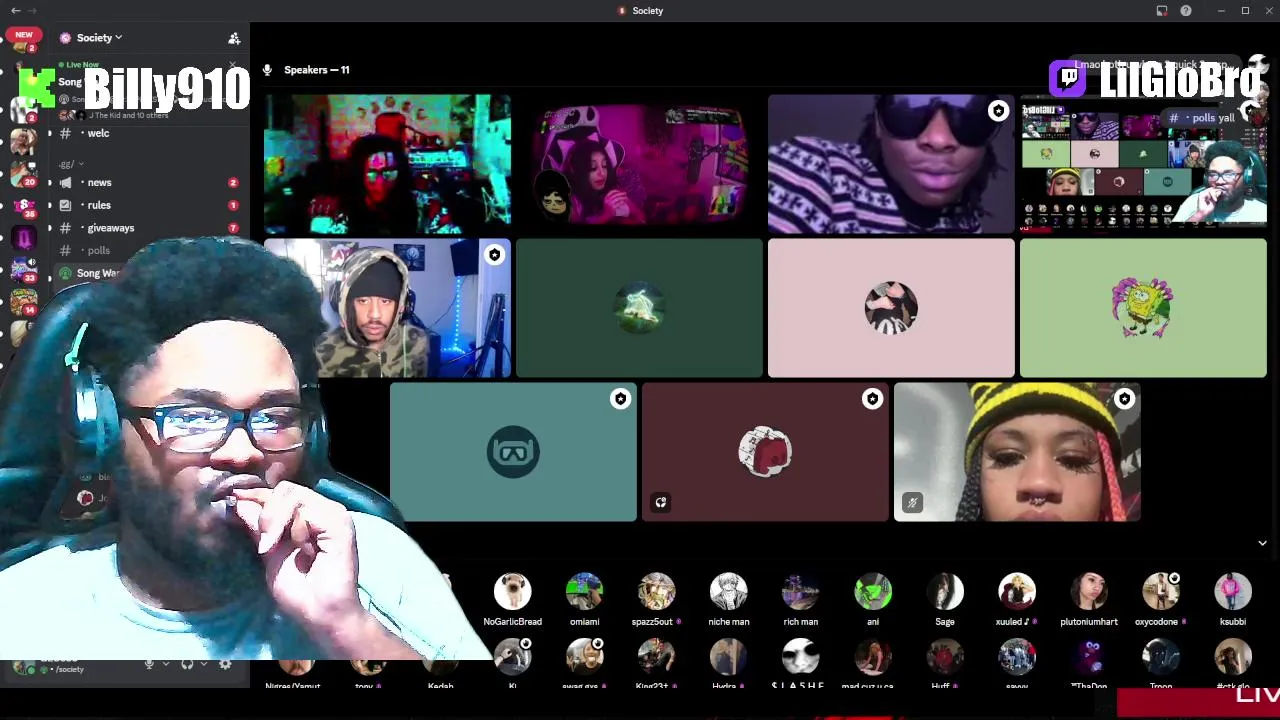This screenshot has height=720, width=1280.
Task: Click muted mic icon on beanie tile
Action: coord(912,503)
